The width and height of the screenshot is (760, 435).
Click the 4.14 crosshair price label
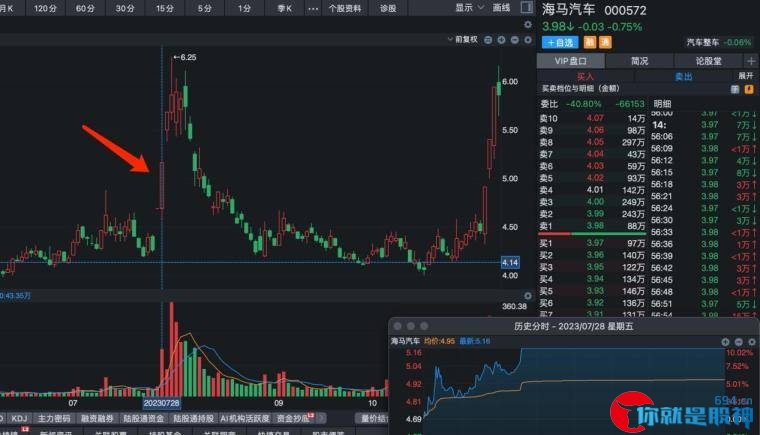click(510, 262)
